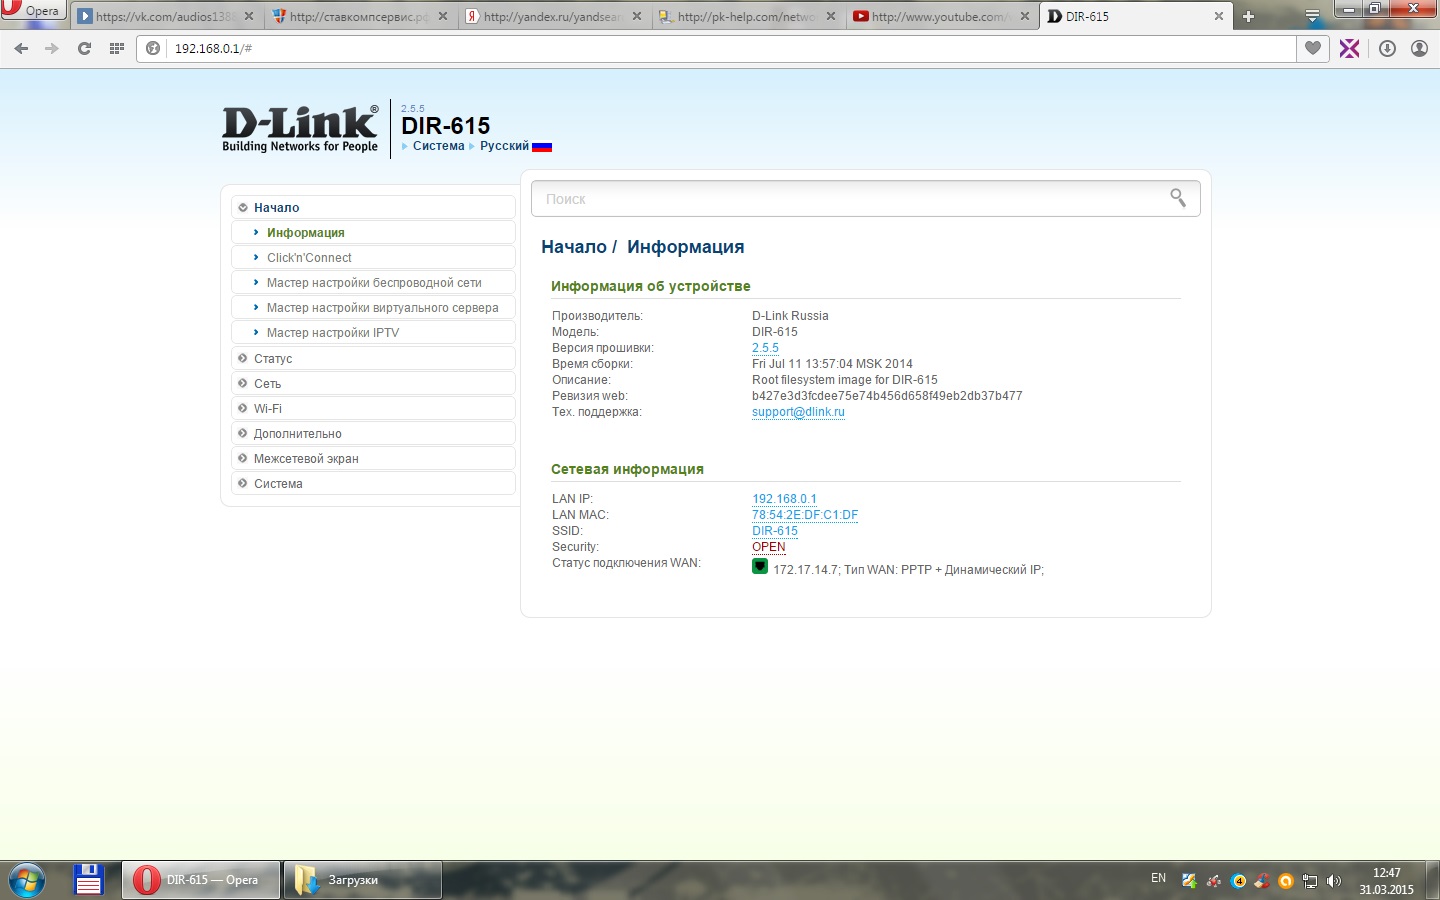Click the search magnifier icon

1178,198
